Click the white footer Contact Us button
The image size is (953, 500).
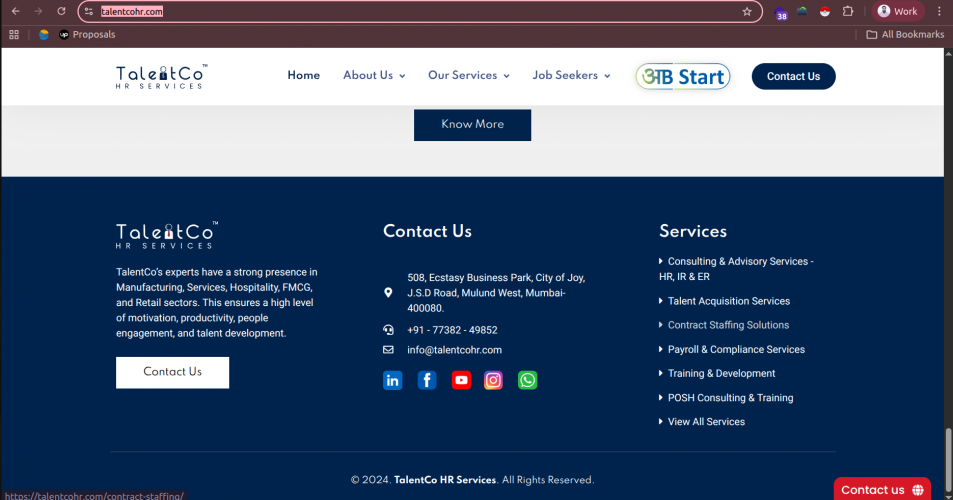173,372
